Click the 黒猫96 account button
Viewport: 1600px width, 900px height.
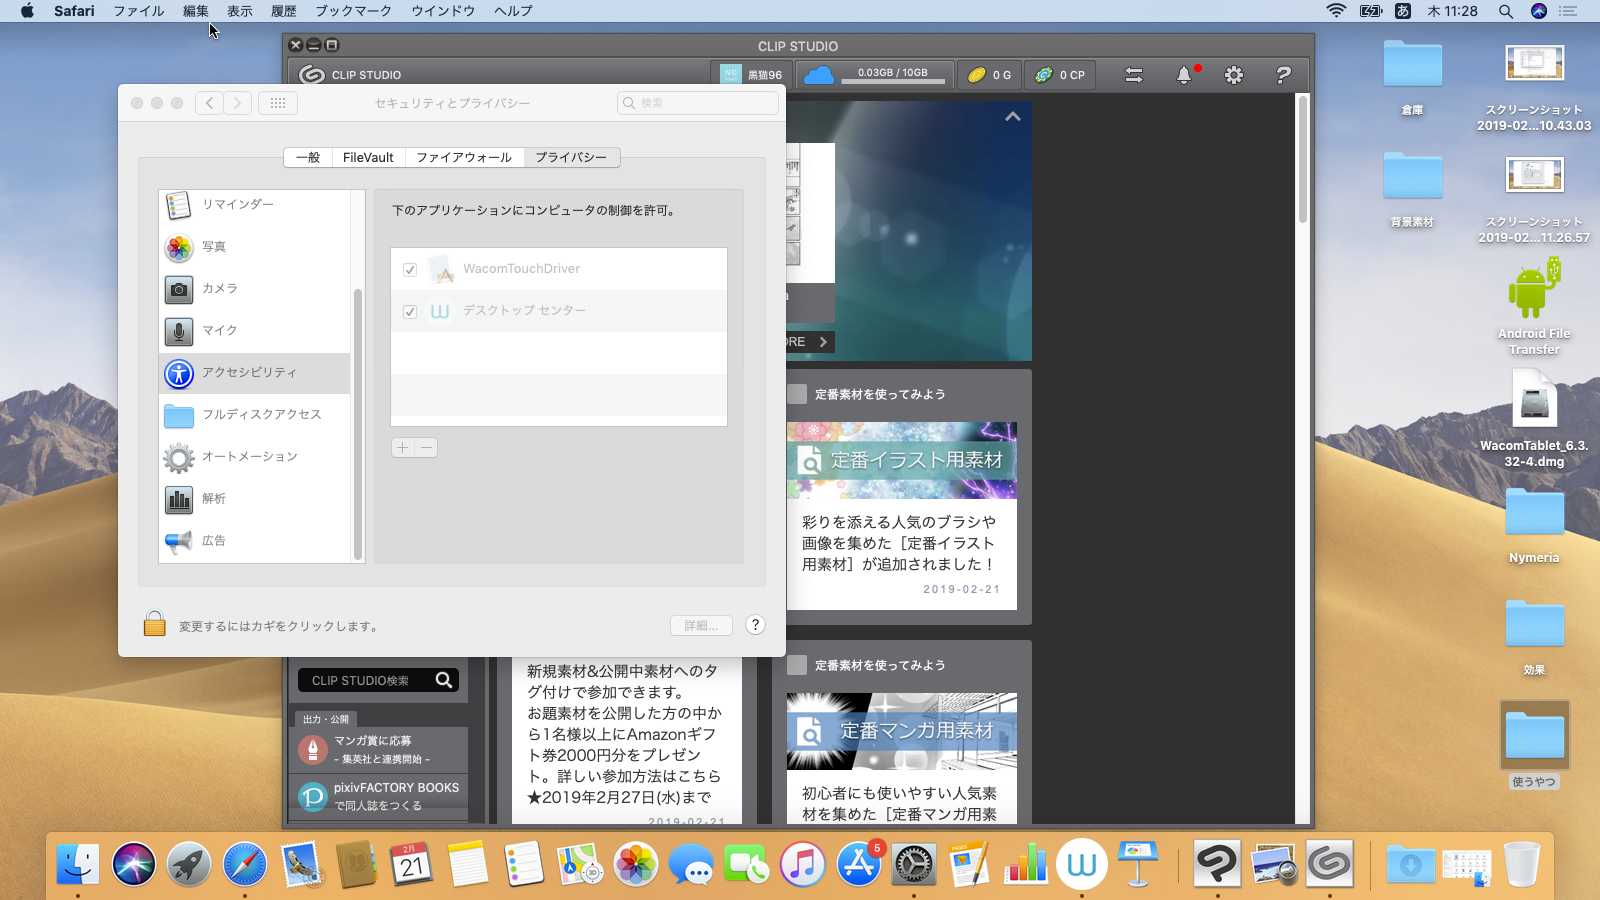coord(751,75)
